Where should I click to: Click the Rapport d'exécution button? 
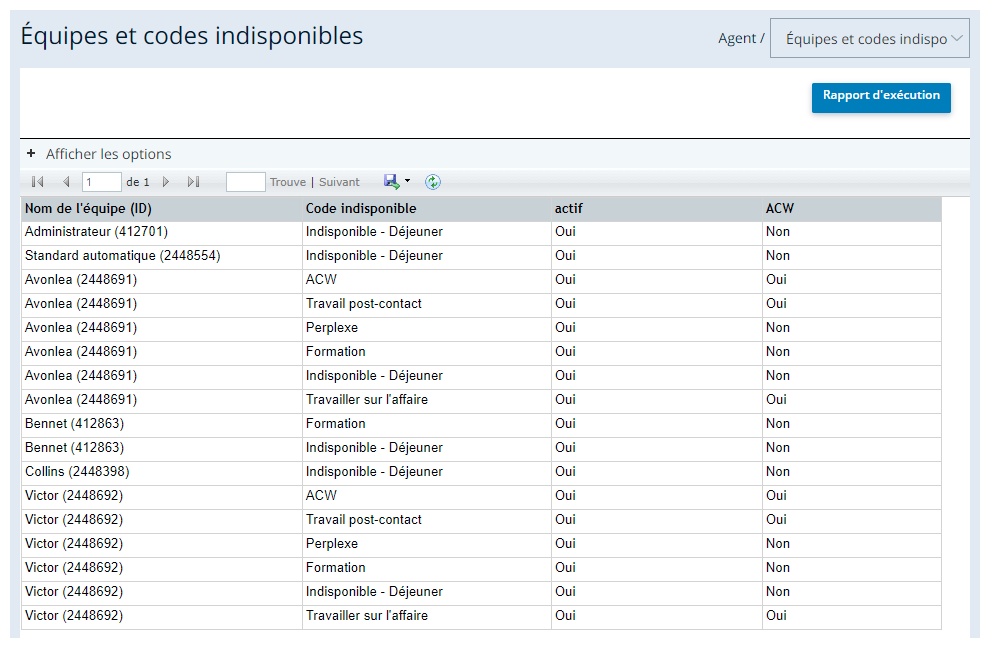(881, 97)
